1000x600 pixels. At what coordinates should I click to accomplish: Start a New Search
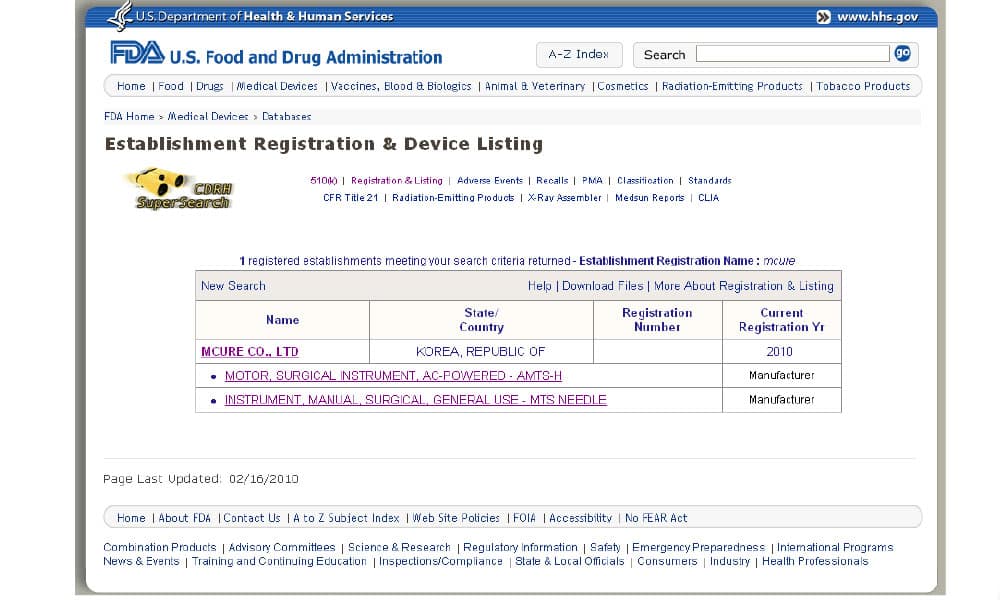pos(233,286)
